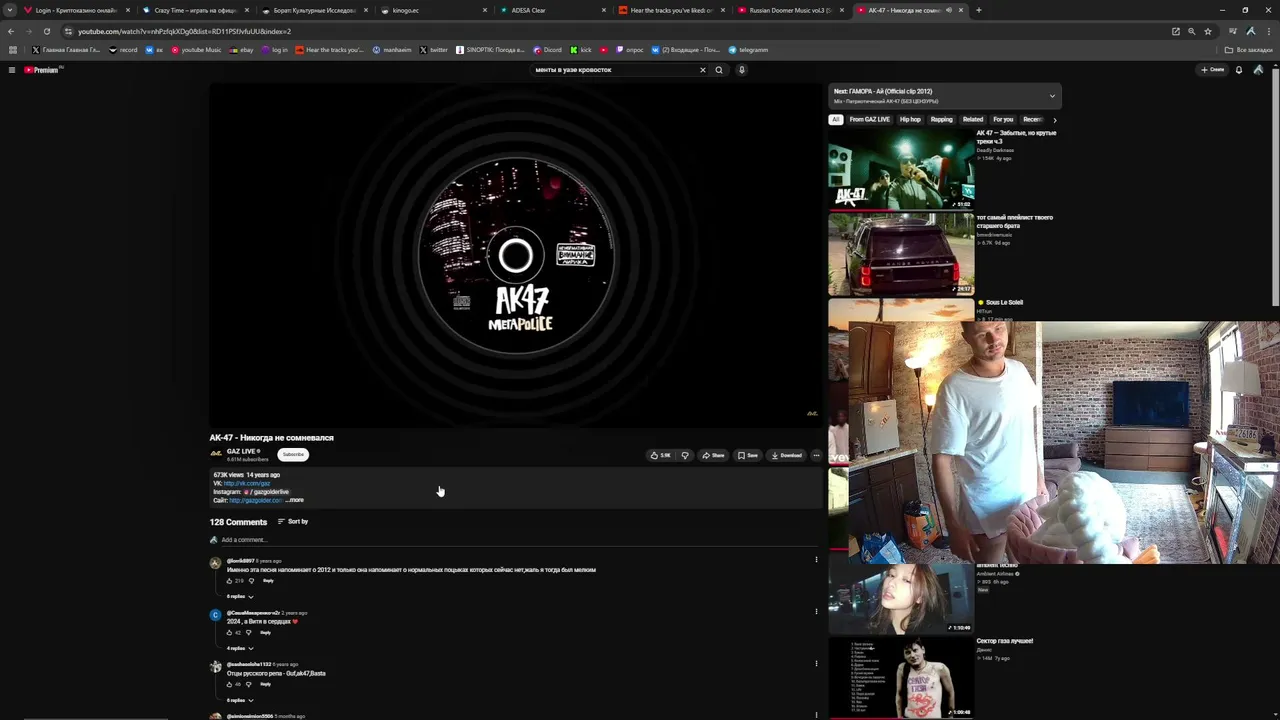Dislike the AK-47 video
1280x720 pixels.
point(685,455)
